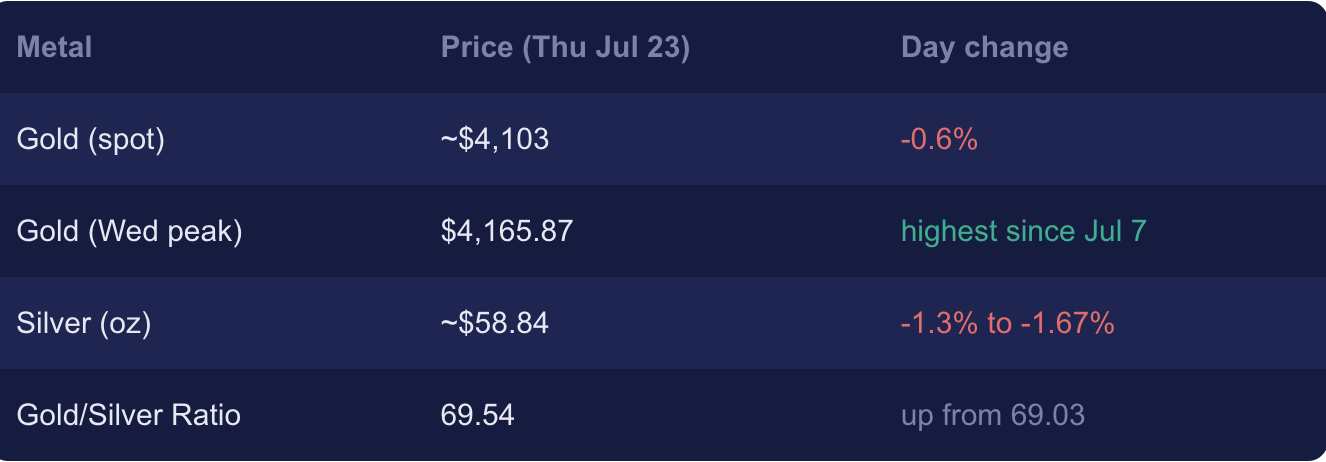Select the Silver (oz) row label
The image size is (1326, 462).
tap(83, 323)
